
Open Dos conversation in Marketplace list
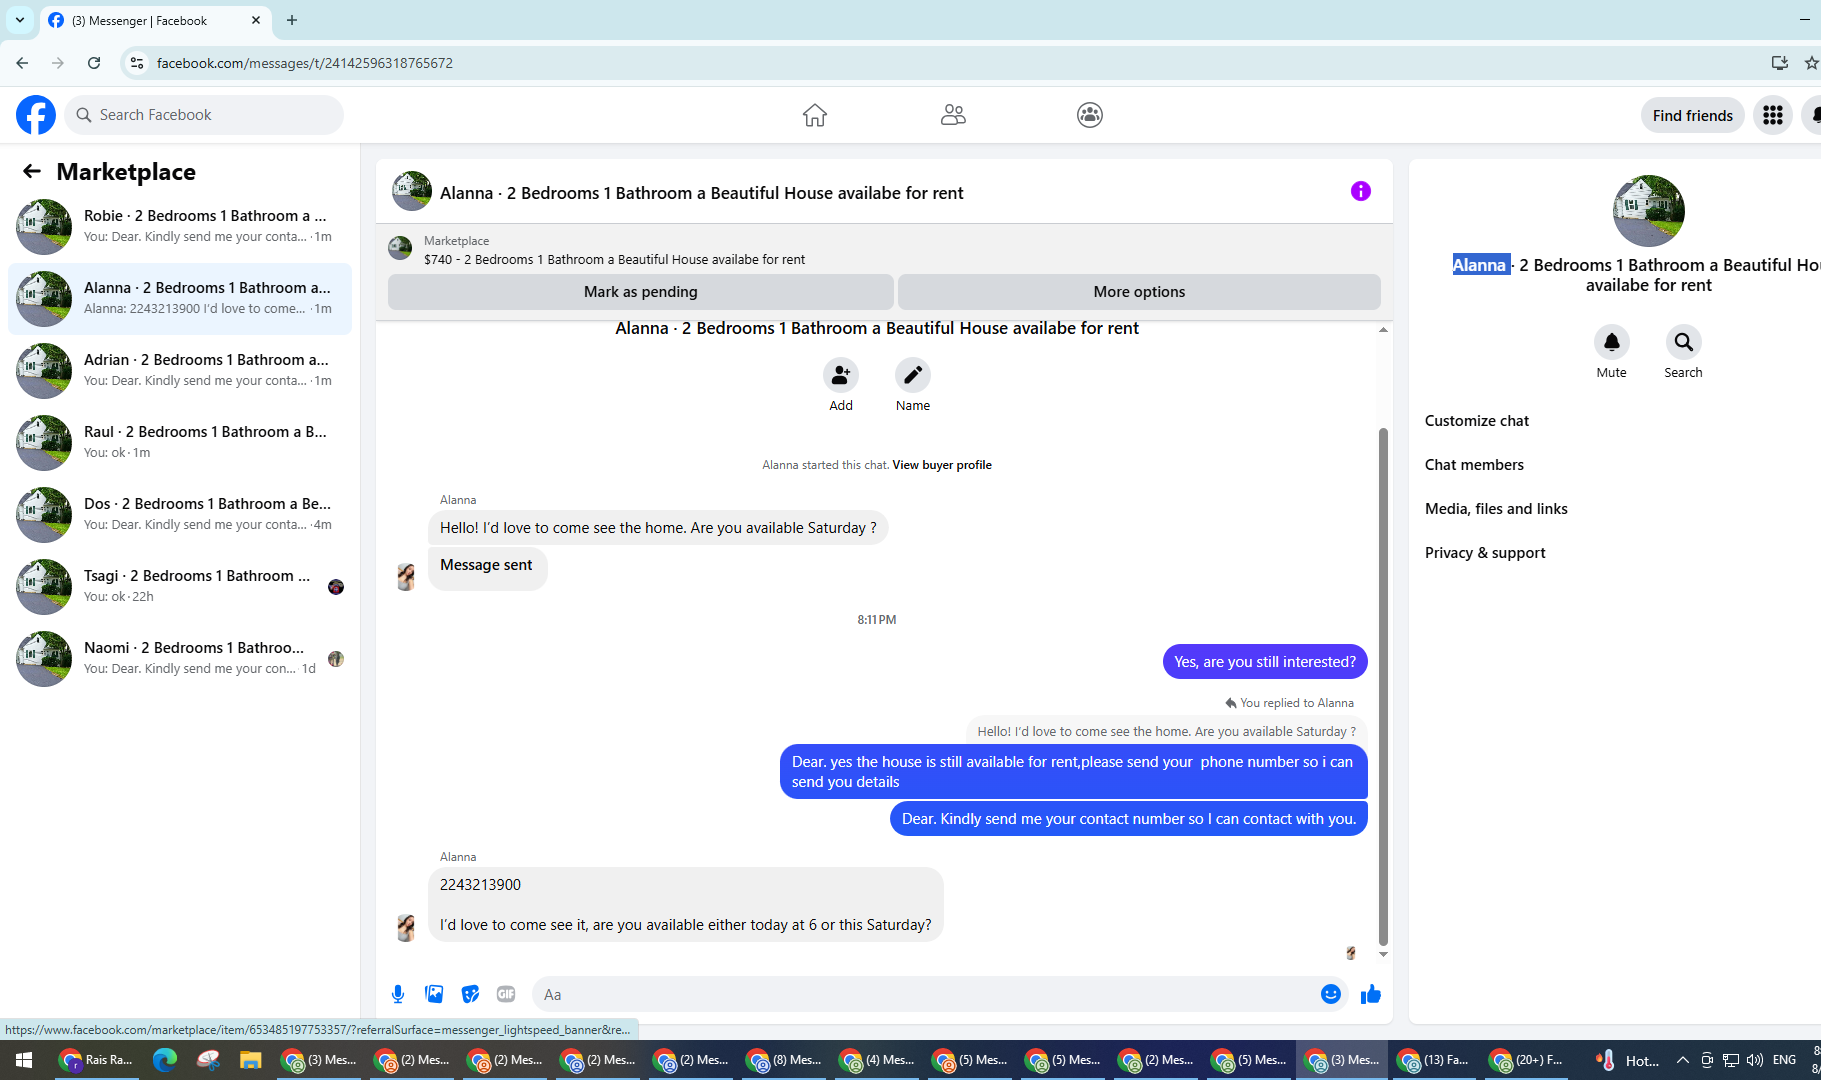(180, 515)
